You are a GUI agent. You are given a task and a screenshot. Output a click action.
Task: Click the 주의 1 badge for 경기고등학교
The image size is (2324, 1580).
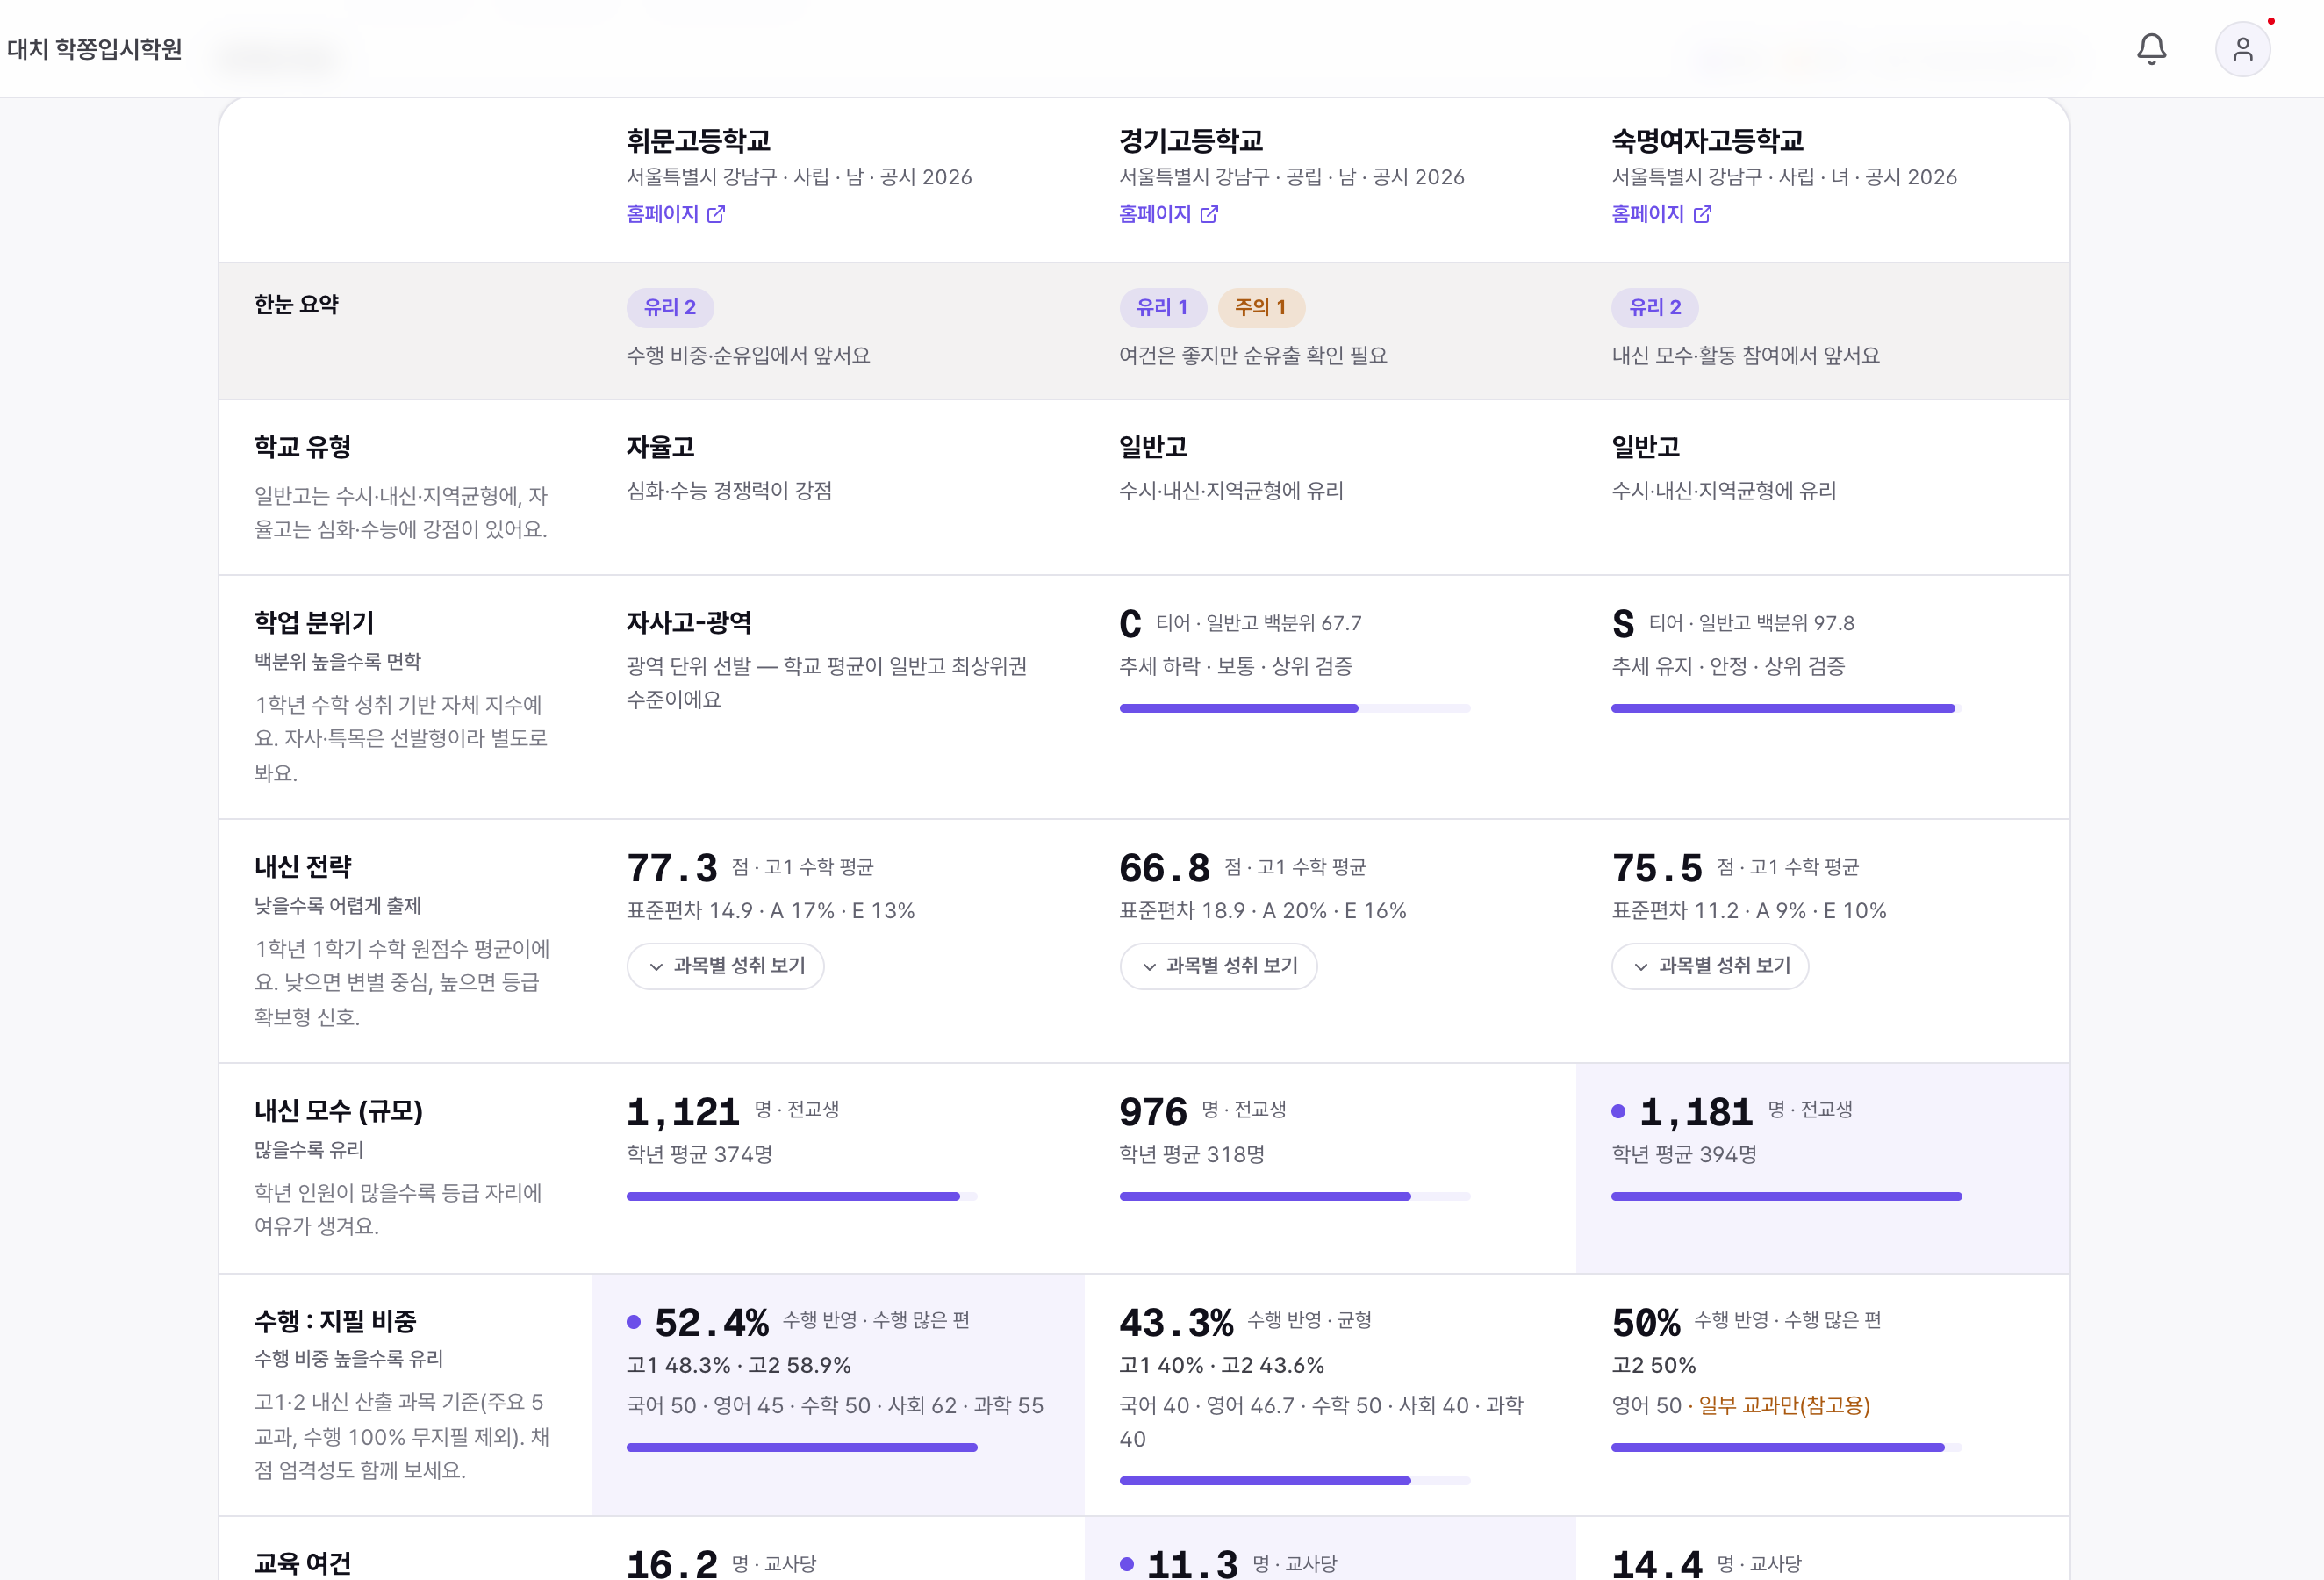pyautogui.click(x=1261, y=308)
